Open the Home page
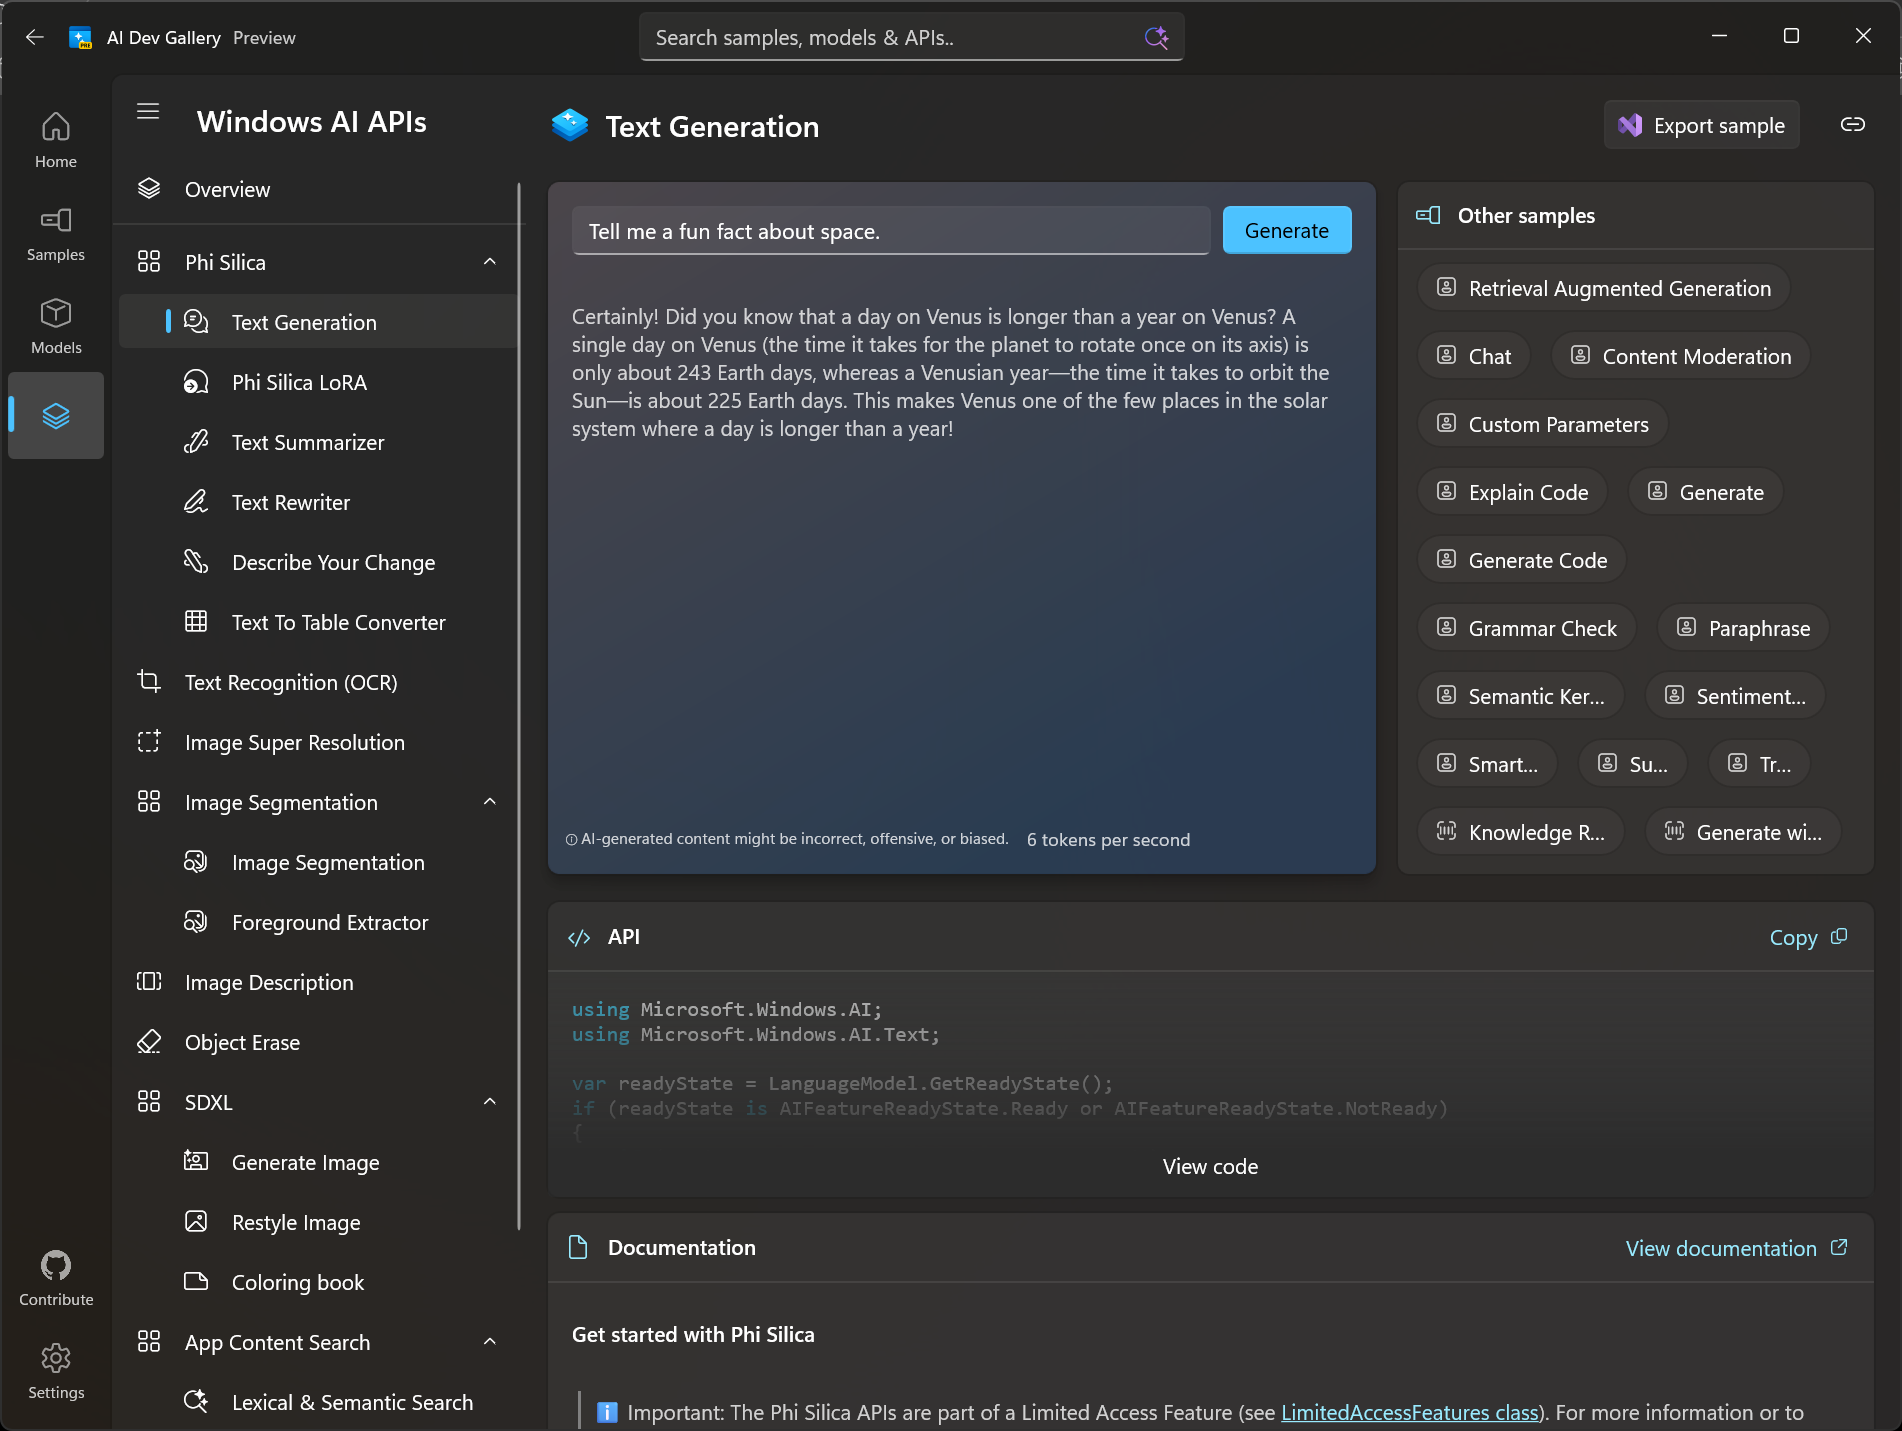 55,138
